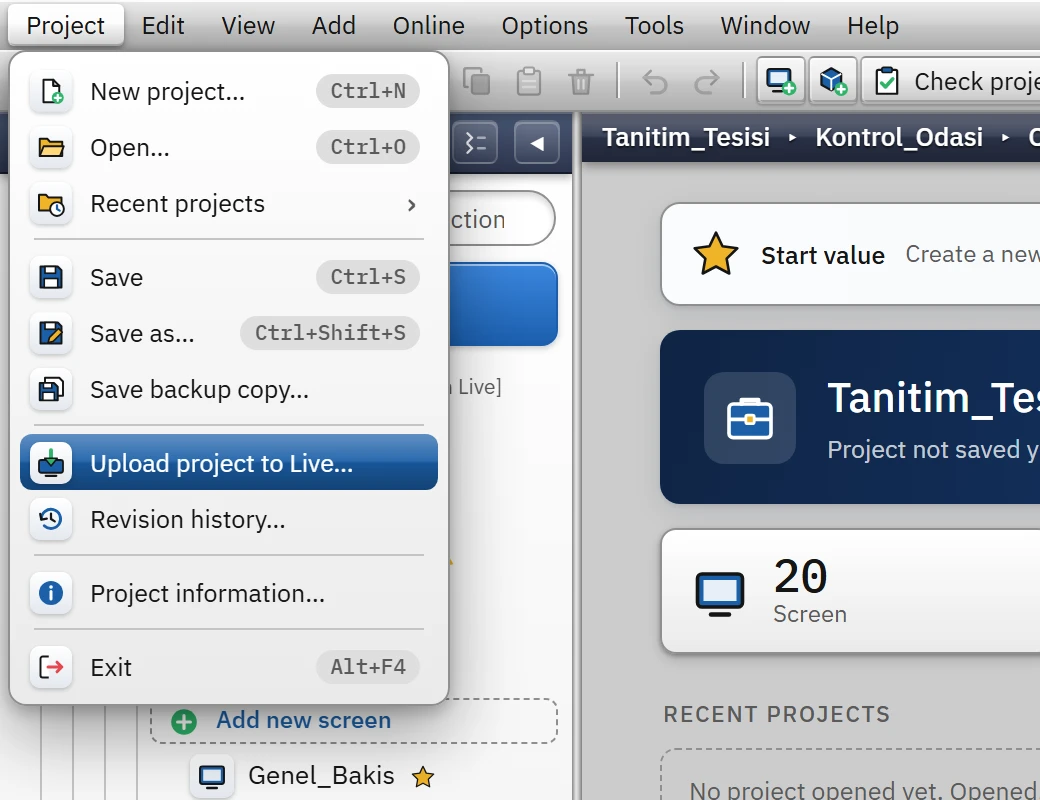Image resolution: width=1040 pixels, height=800 pixels.
Task: Click the Save as pencil-disk icon
Action: (51, 333)
